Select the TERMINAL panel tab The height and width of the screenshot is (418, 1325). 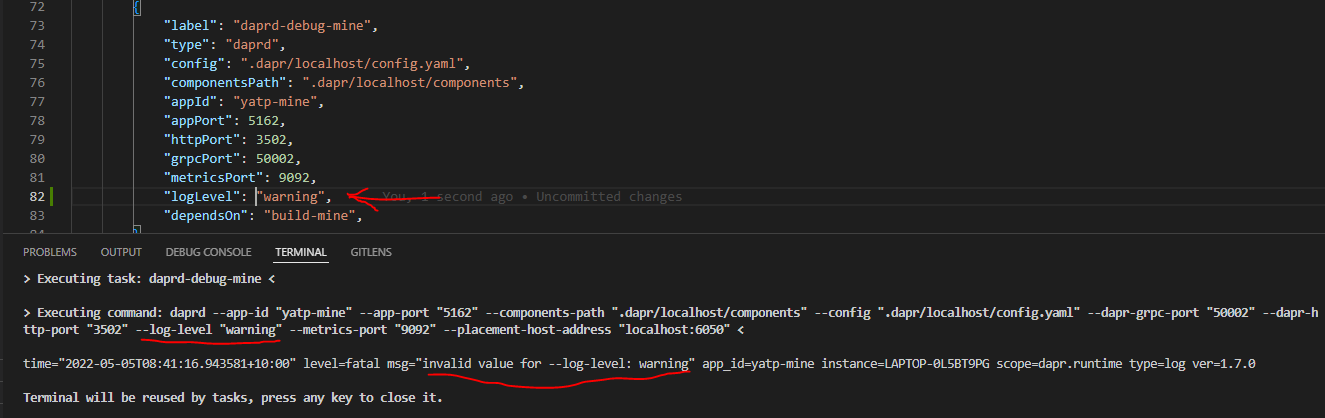point(301,252)
